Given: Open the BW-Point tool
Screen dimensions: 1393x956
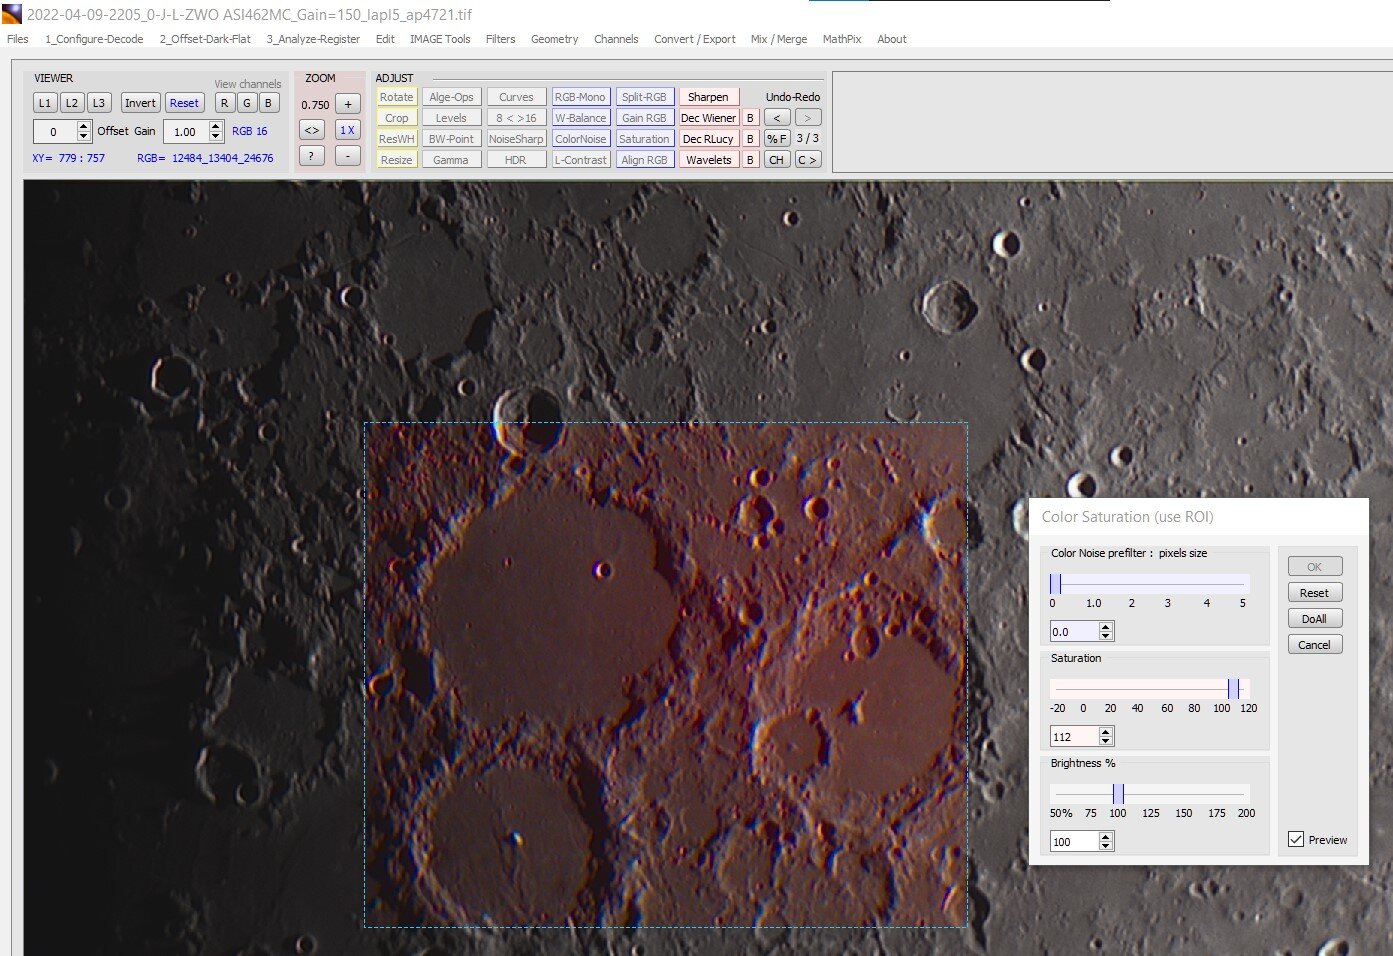Looking at the screenshot, I should 451,139.
